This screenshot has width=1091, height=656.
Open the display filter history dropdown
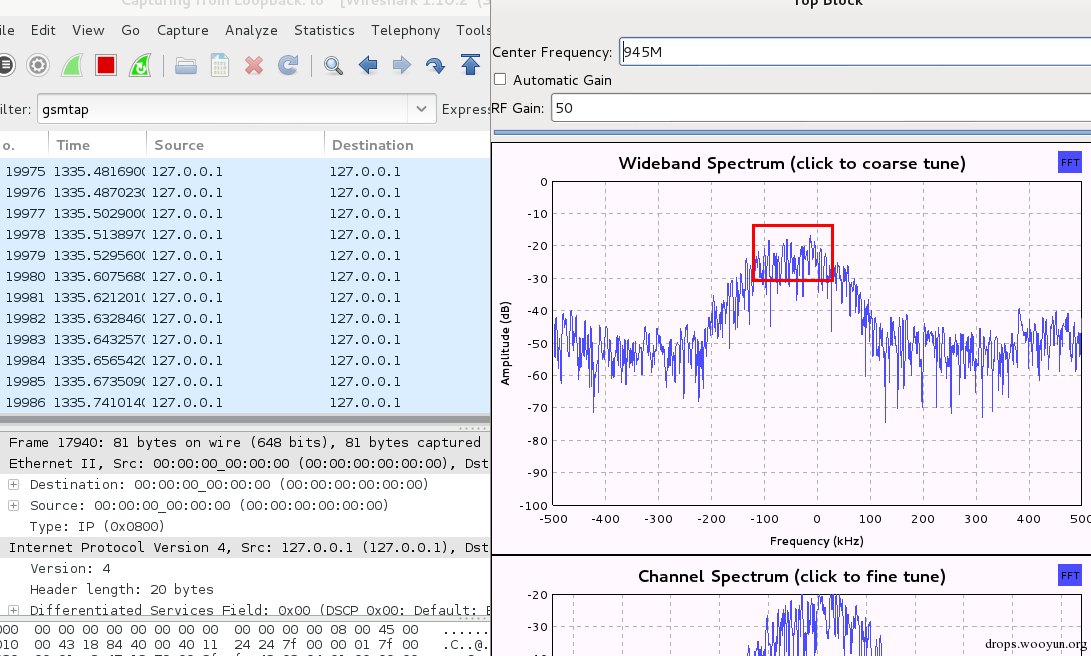[x=421, y=109]
